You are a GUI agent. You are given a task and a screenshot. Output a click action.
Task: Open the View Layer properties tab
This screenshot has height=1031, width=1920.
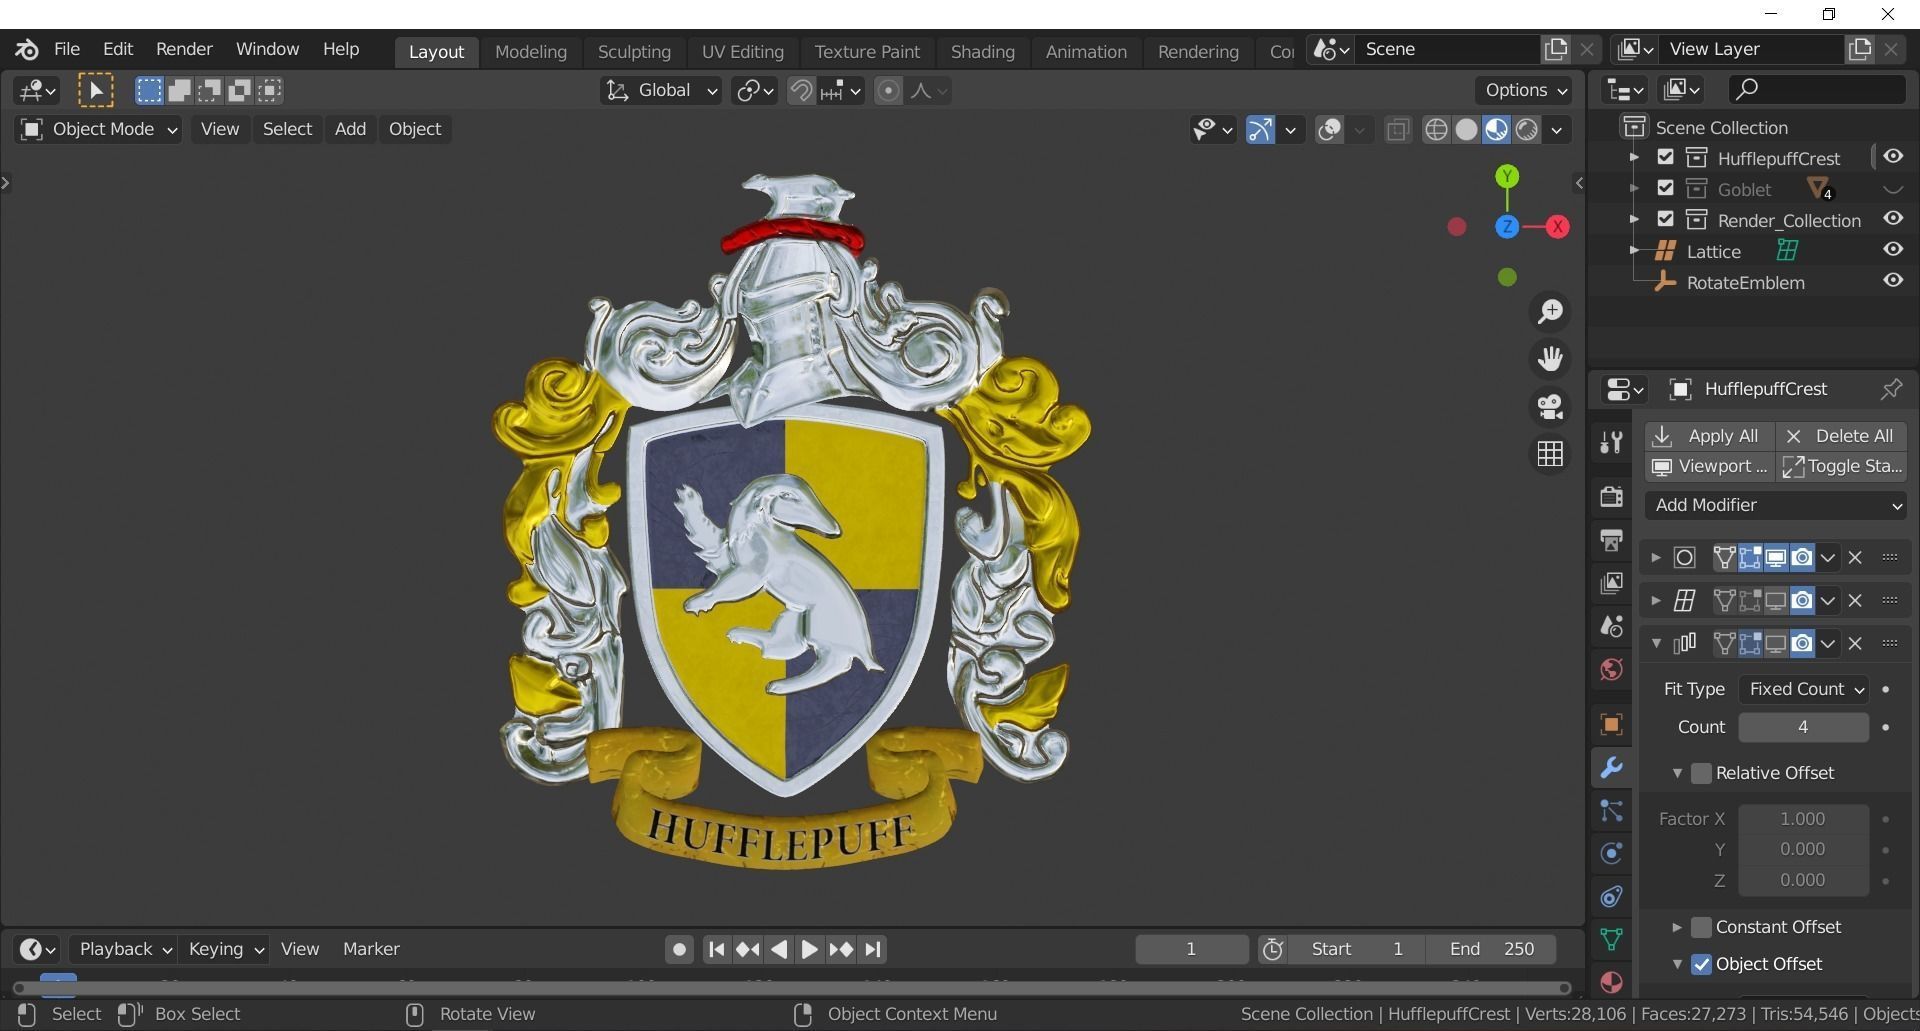tap(1611, 583)
